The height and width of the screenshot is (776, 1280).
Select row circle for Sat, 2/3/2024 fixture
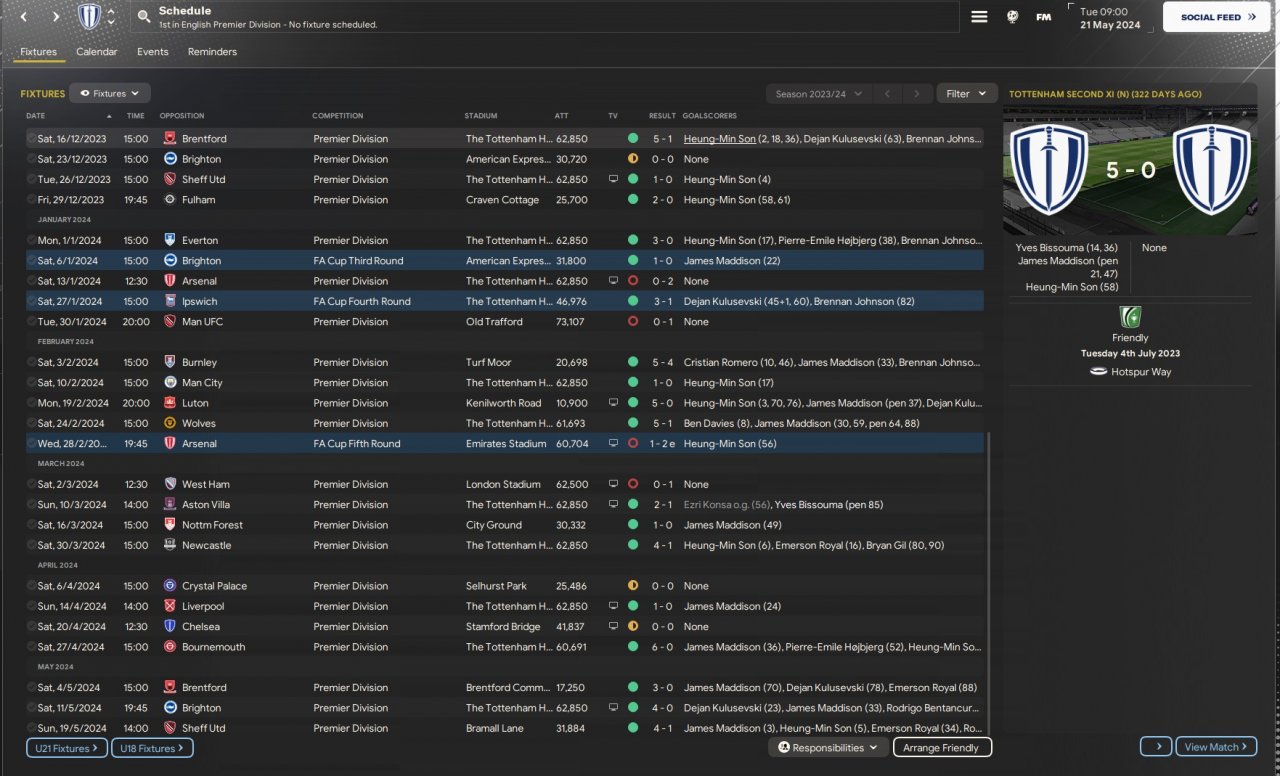point(31,485)
